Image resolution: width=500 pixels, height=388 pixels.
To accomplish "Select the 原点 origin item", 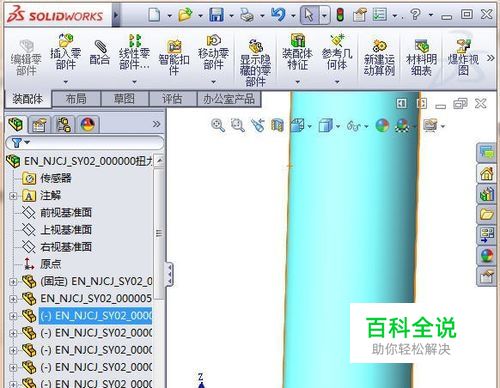I will 50,264.
